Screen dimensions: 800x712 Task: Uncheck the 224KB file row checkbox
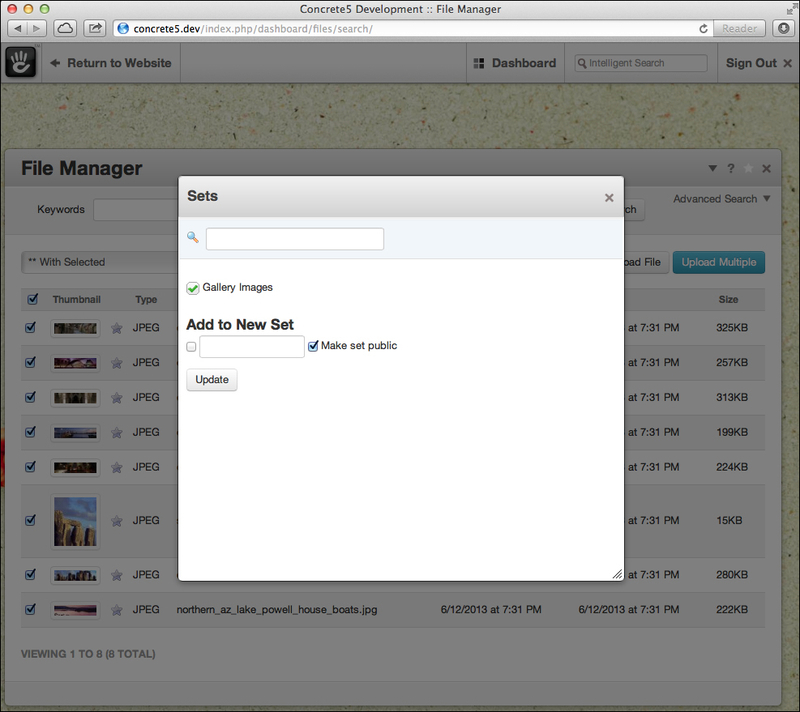point(31,467)
